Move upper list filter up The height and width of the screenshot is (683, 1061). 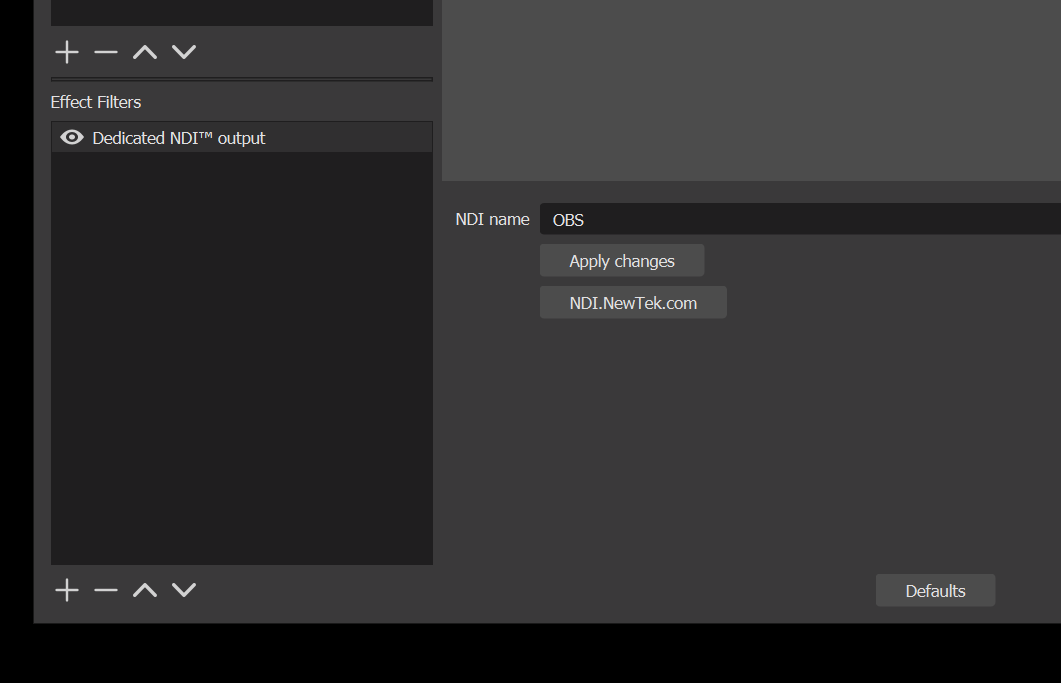tap(145, 52)
